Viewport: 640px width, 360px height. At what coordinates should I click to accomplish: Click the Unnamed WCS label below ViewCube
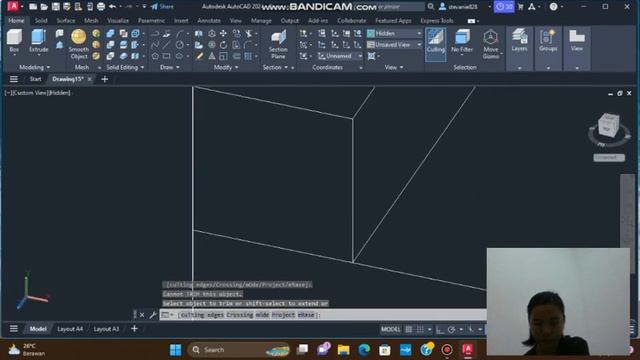pos(609,158)
